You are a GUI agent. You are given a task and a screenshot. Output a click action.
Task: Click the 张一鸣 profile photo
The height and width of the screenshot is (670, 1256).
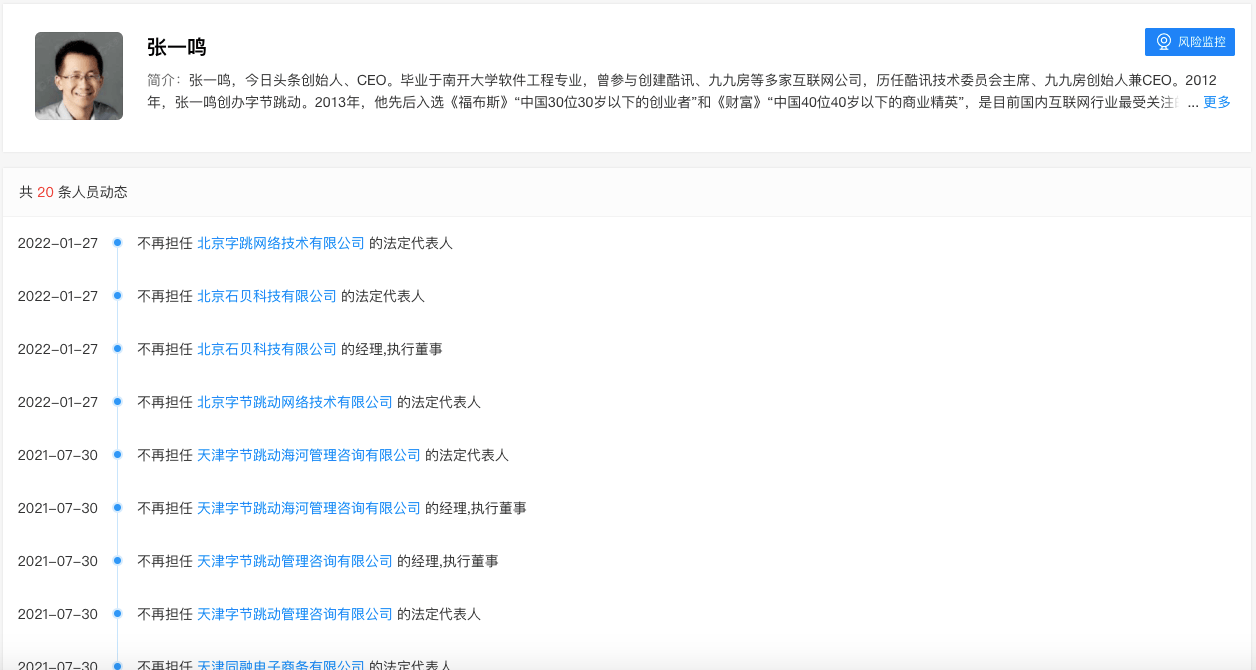click(79, 76)
